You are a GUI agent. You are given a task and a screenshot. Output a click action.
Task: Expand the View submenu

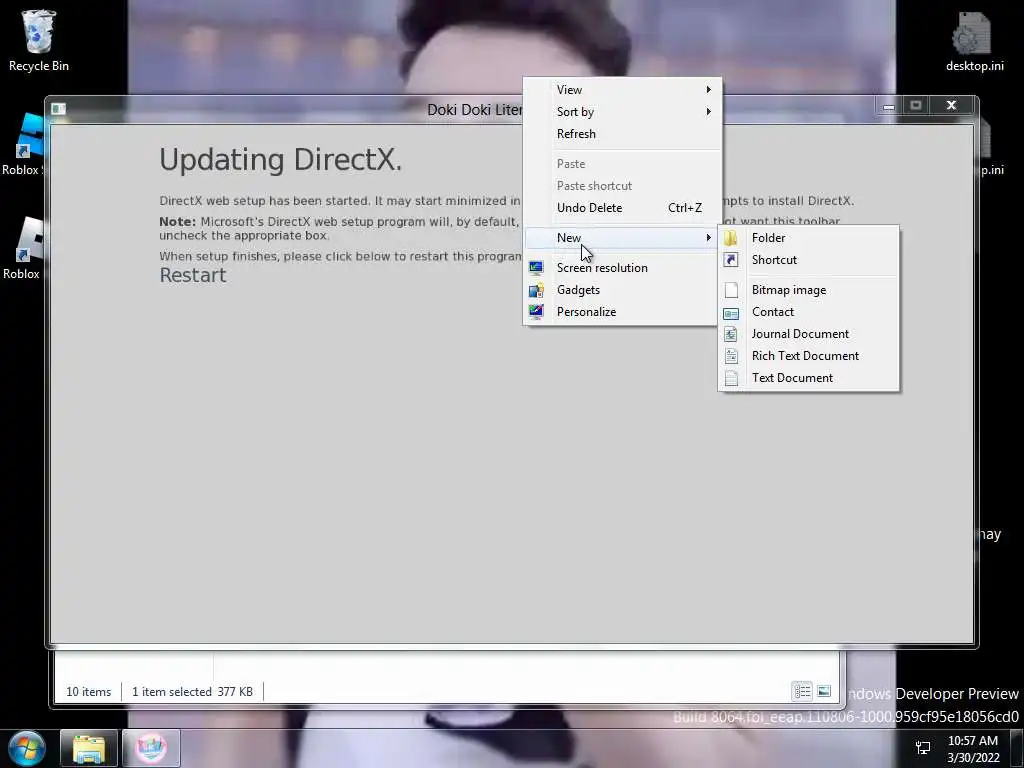coord(622,89)
